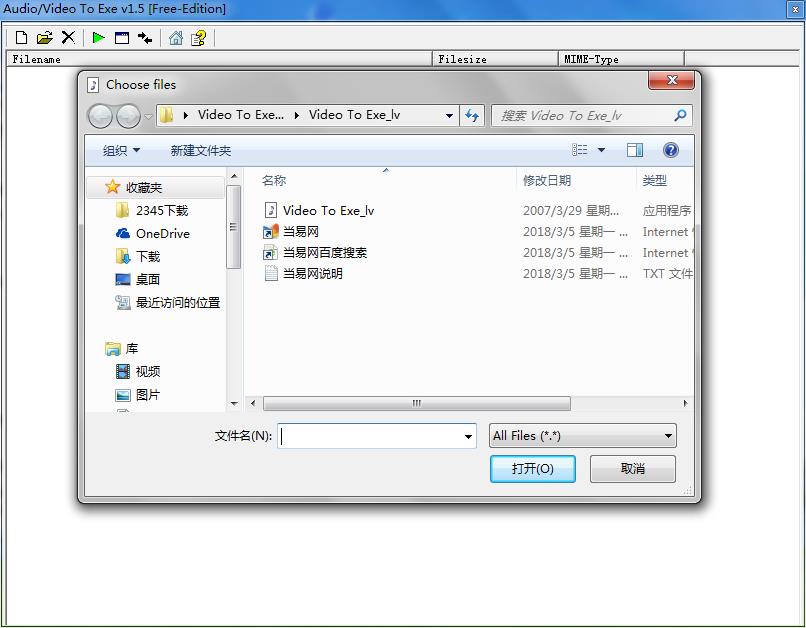Open the window options toolbar icon
806x628 pixels.
122,38
